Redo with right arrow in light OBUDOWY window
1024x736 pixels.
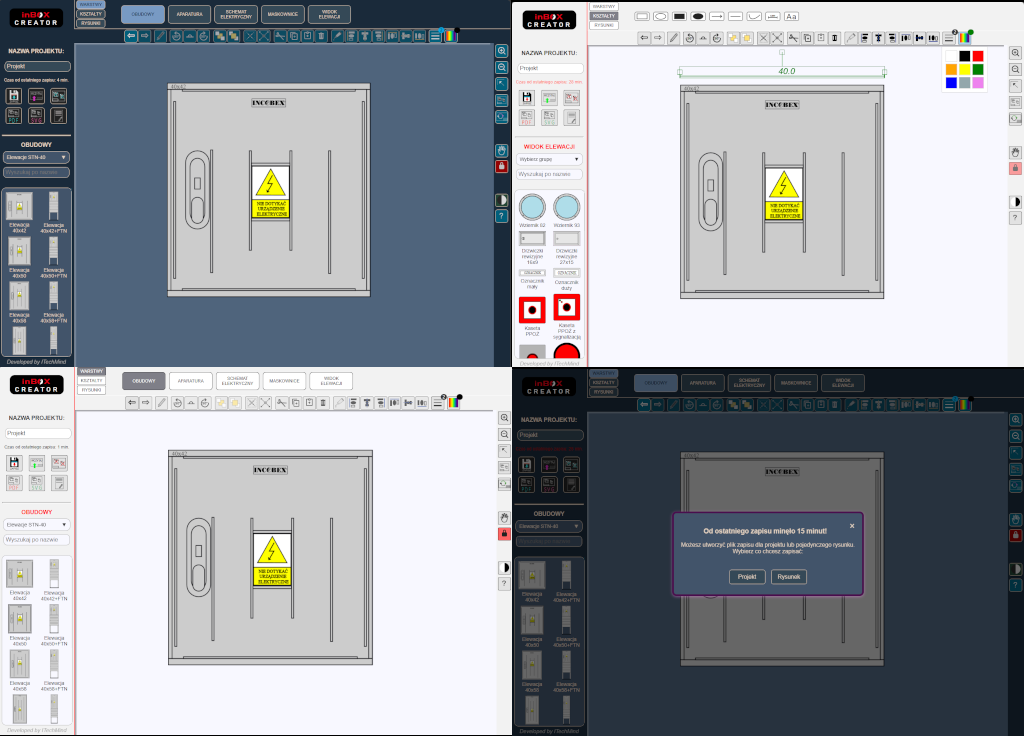point(146,403)
